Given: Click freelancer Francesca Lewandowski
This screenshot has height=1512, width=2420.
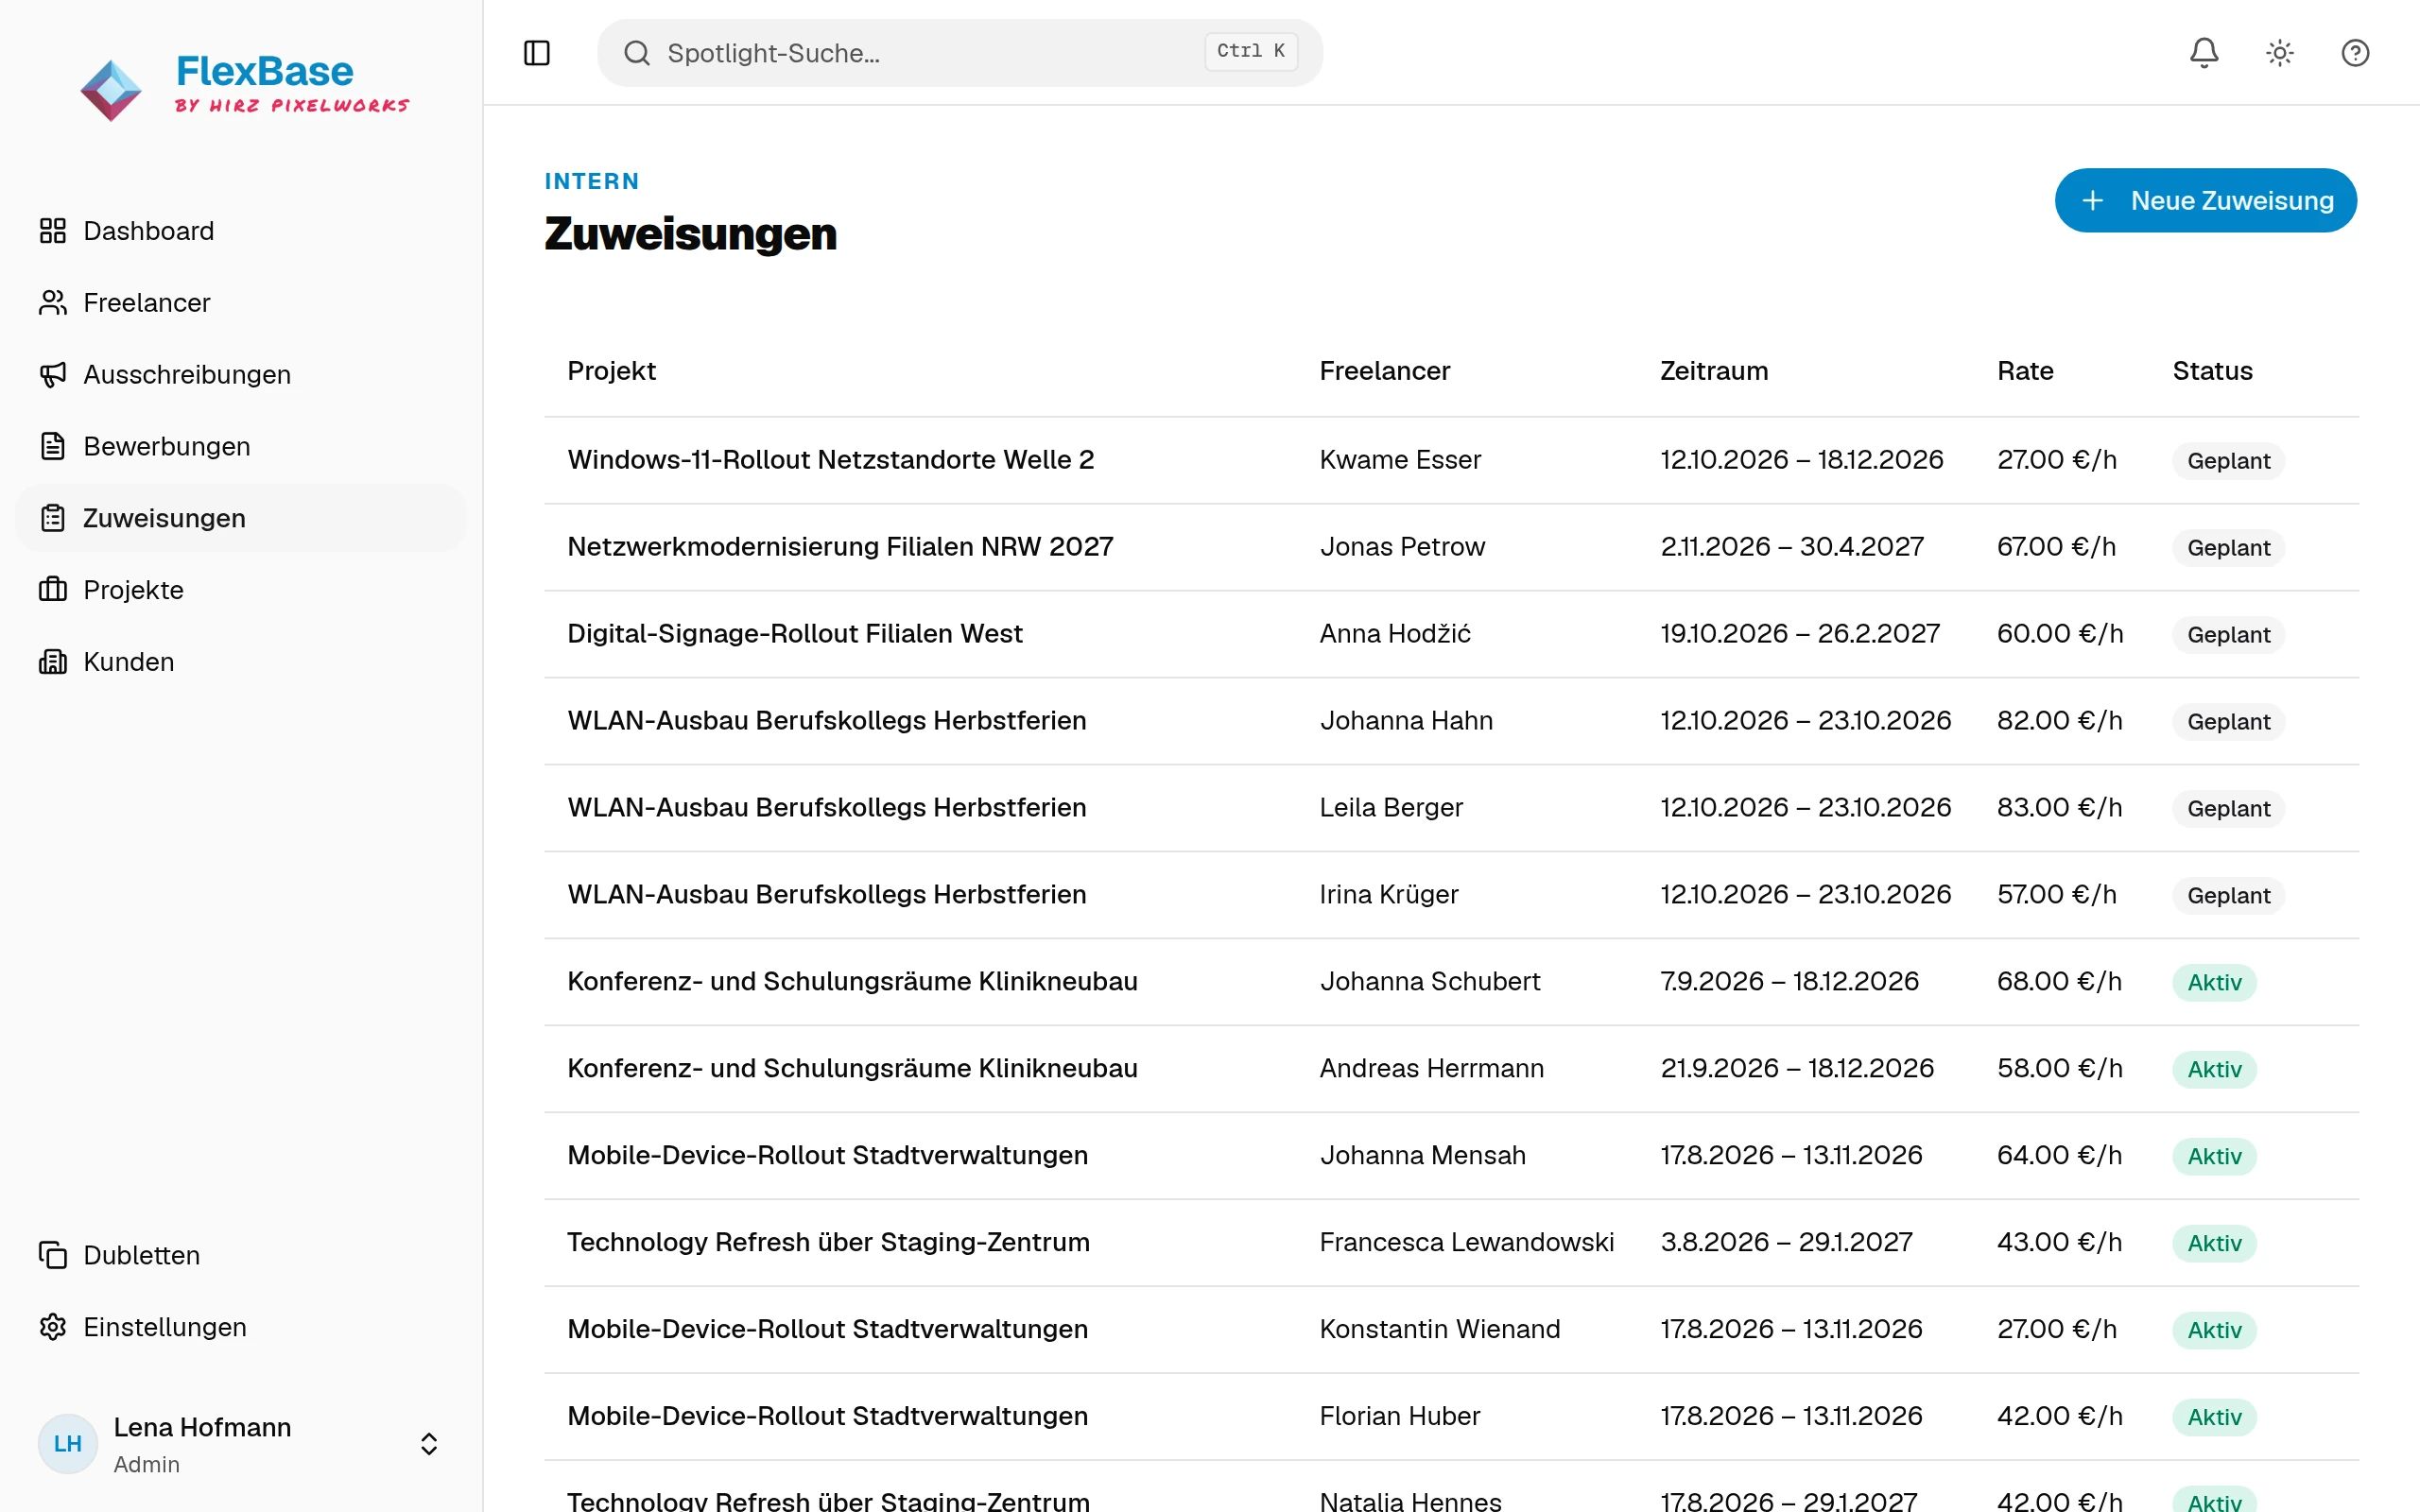Looking at the screenshot, I should pyautogui.click(x=1466, y=1243).
